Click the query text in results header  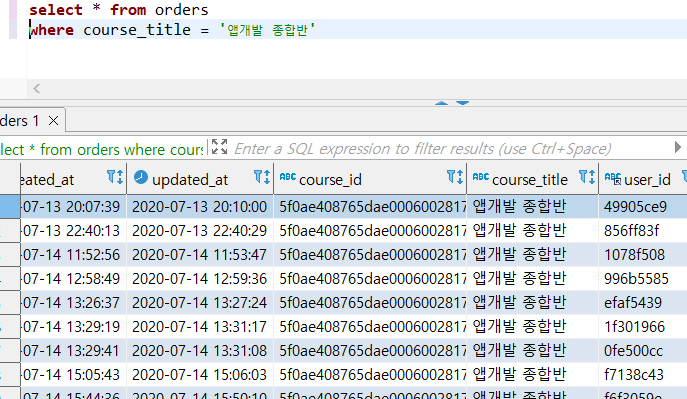tap(102, 149)
